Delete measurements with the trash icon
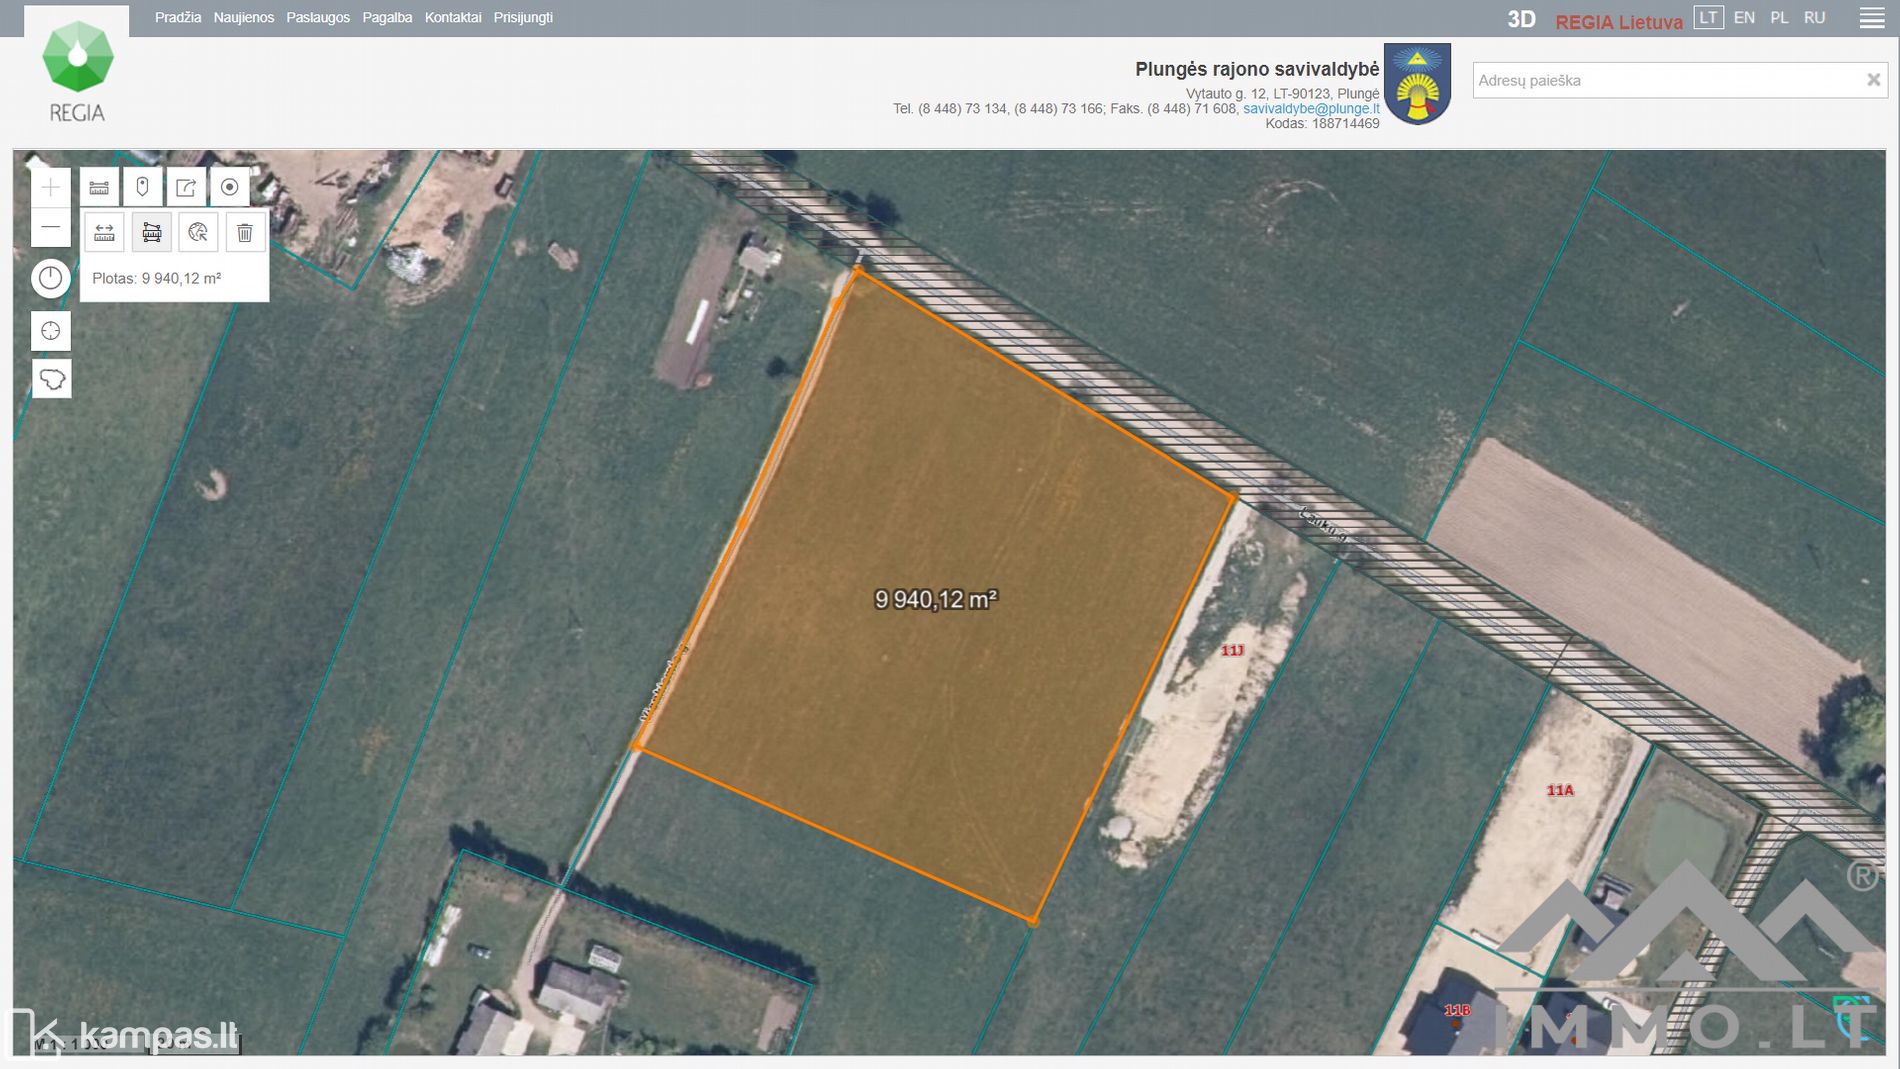This screenshot has height=1069, width=1900. click(x=245, y=233)
